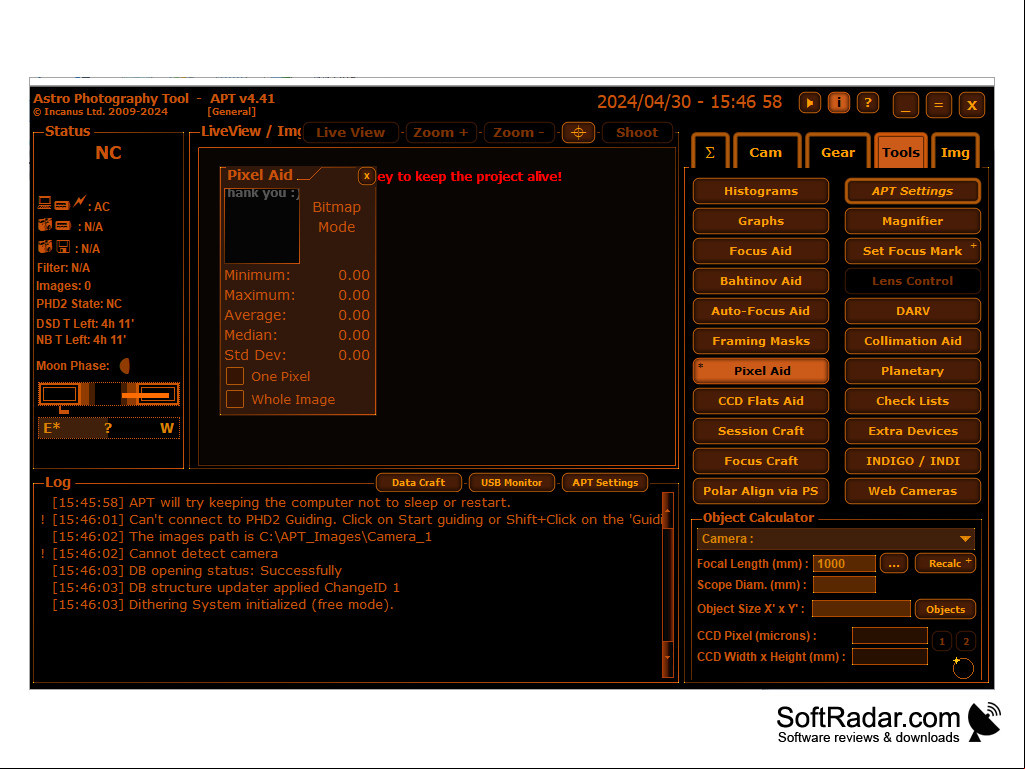The height and width of the screenshot is (769, 1025).
Task: Click the question mark help icon
Action: (x=867, y=103)
